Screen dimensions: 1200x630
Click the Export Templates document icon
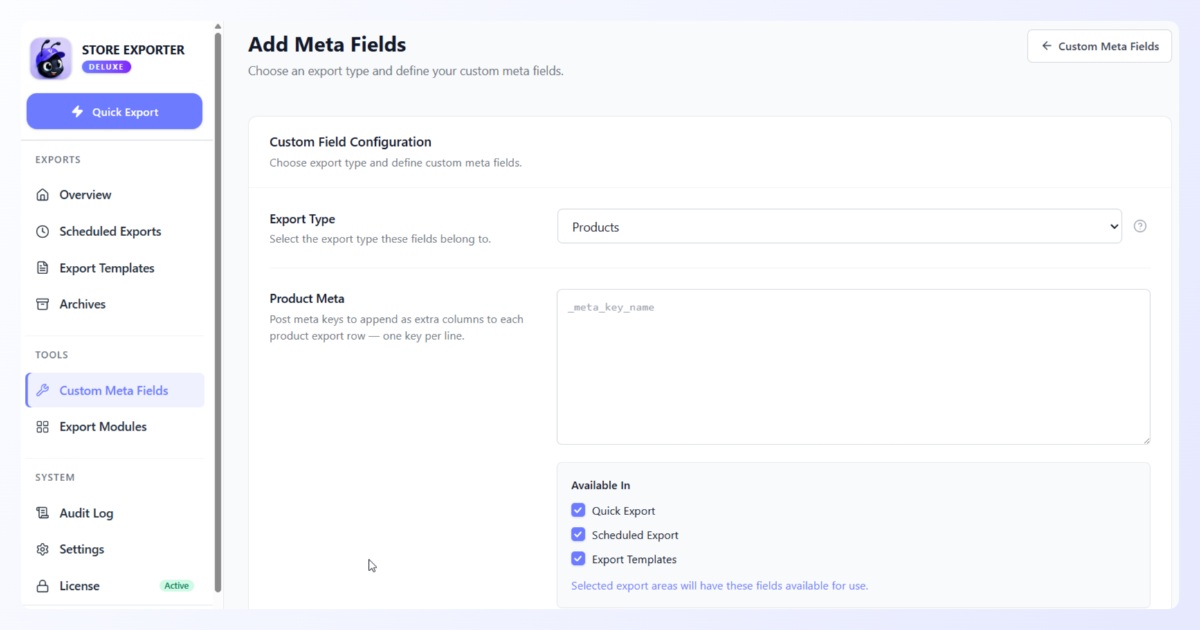(42, 268)
